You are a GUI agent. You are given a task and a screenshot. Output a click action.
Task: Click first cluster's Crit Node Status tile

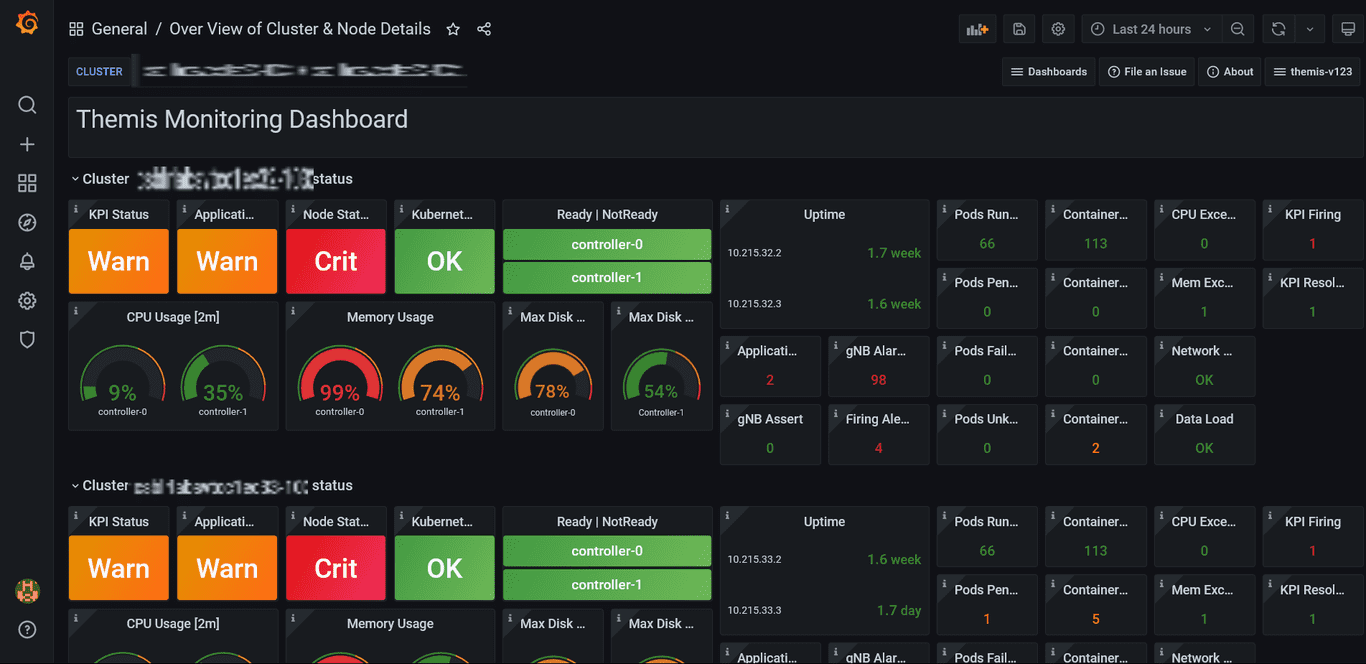click(335, 262)
